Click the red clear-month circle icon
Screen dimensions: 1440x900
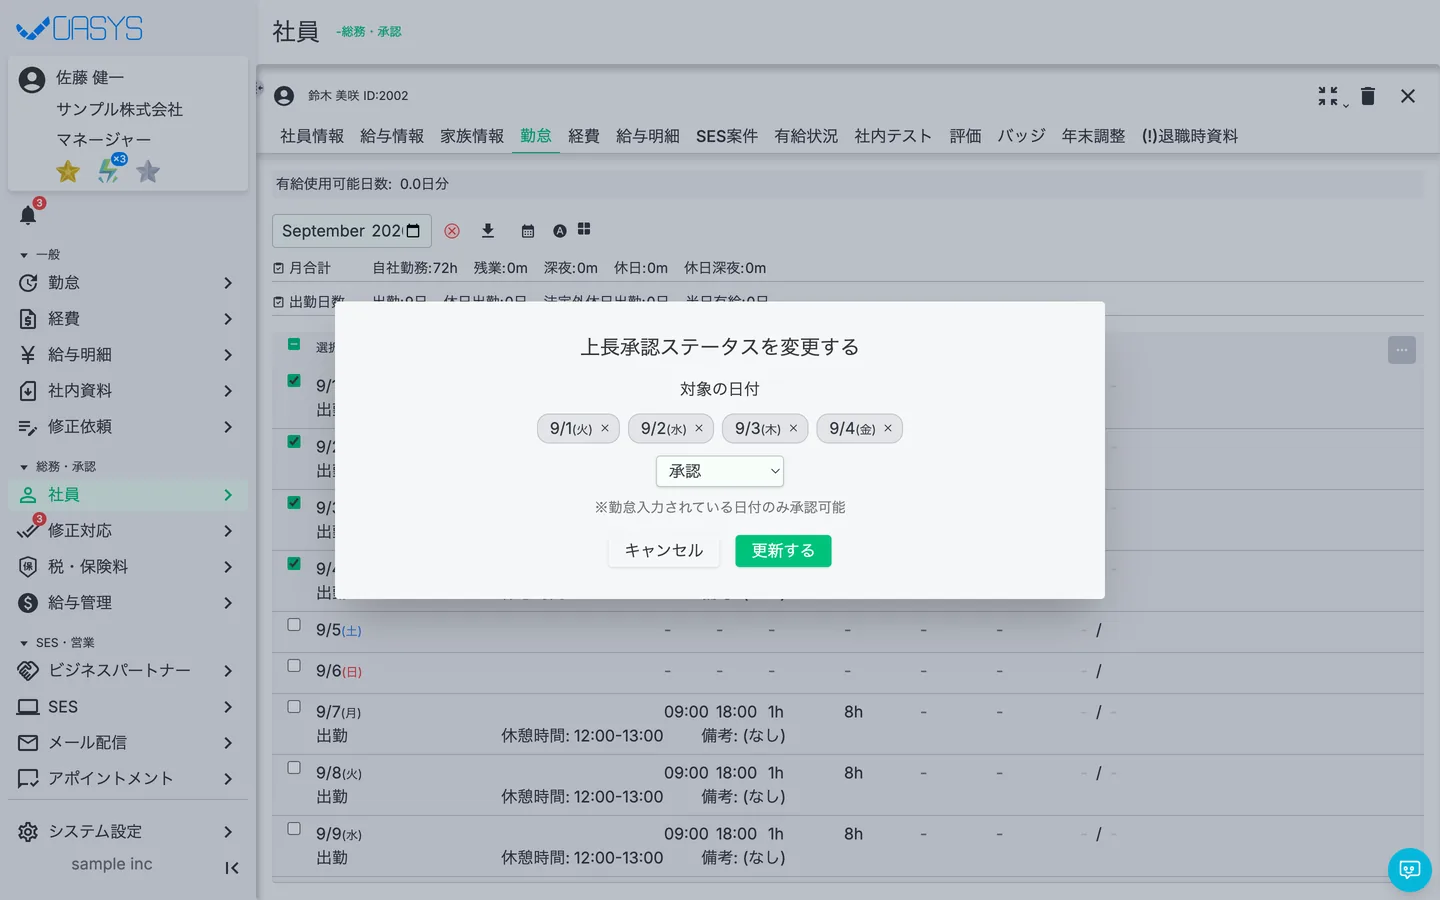pos(452,231)
